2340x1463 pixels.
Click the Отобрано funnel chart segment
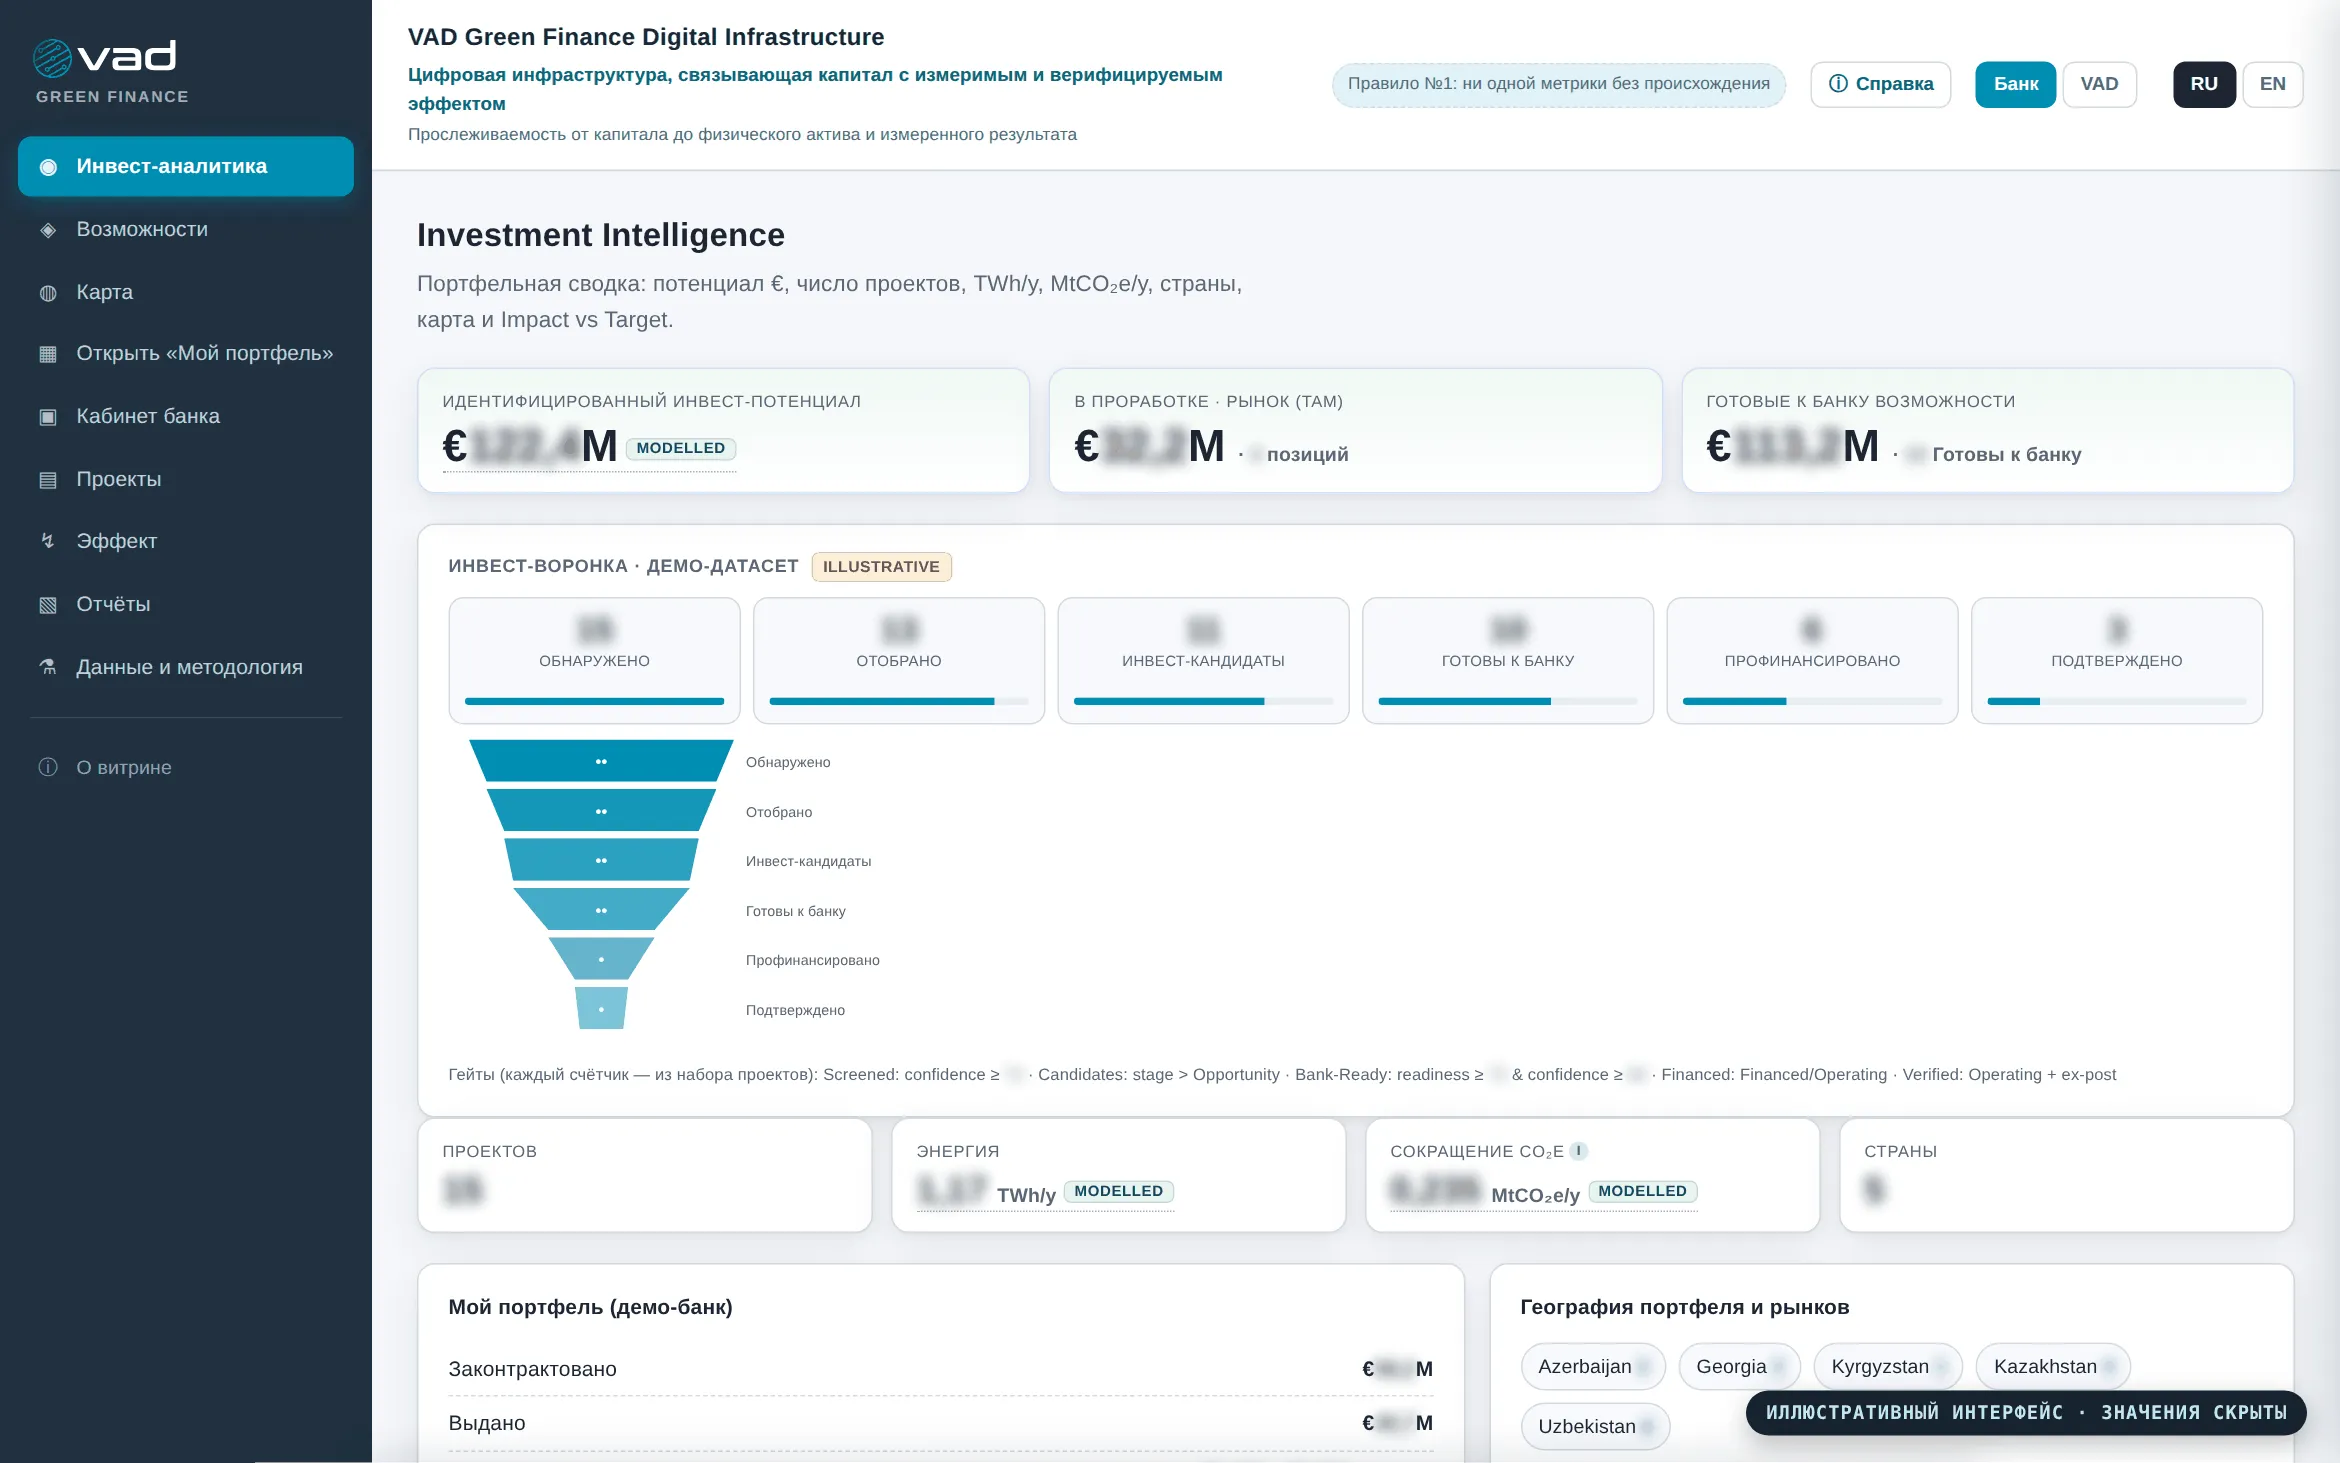[601, 811]
